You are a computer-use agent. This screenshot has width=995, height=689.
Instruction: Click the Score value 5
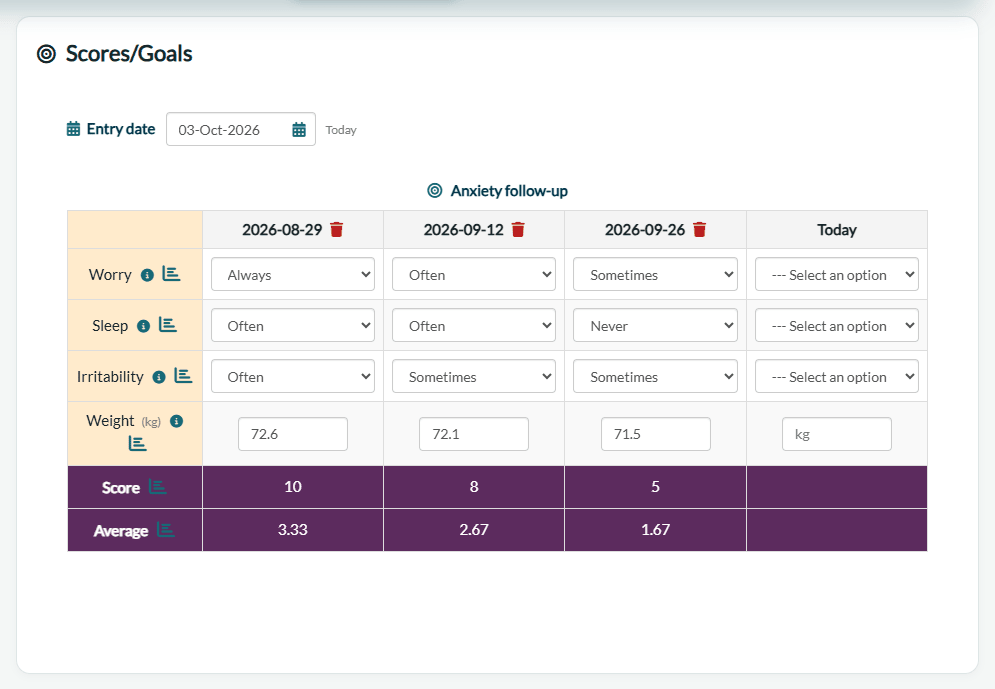point(656,487)
